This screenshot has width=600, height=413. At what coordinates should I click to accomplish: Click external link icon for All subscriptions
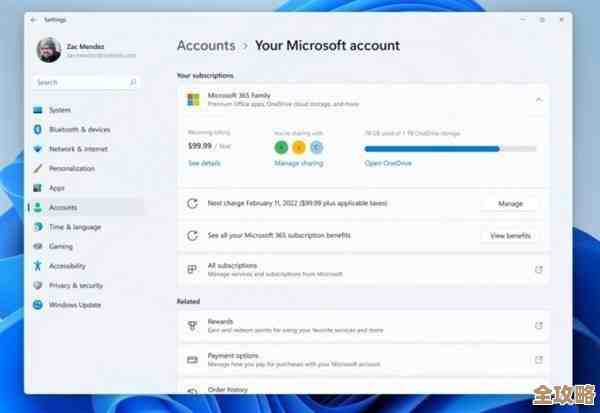coord(539,269)
